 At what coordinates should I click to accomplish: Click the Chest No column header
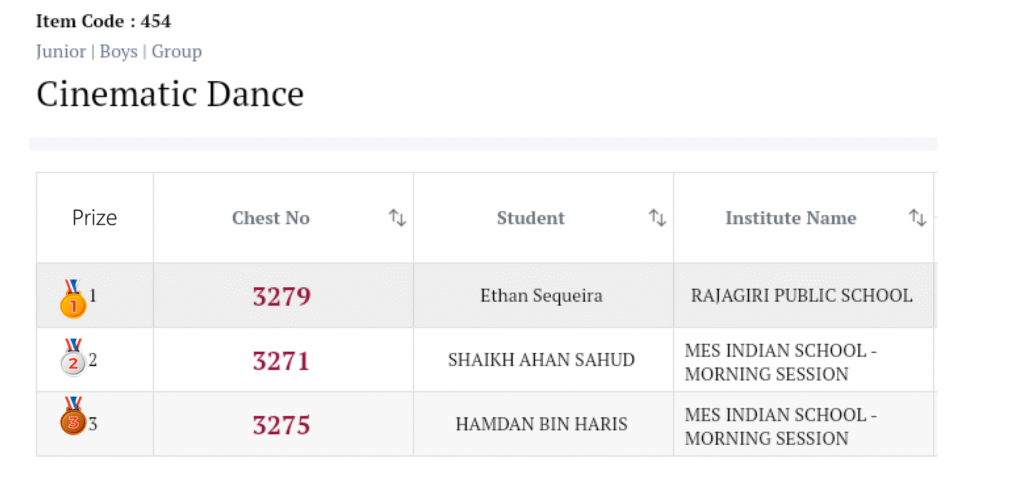click(271, 218)
